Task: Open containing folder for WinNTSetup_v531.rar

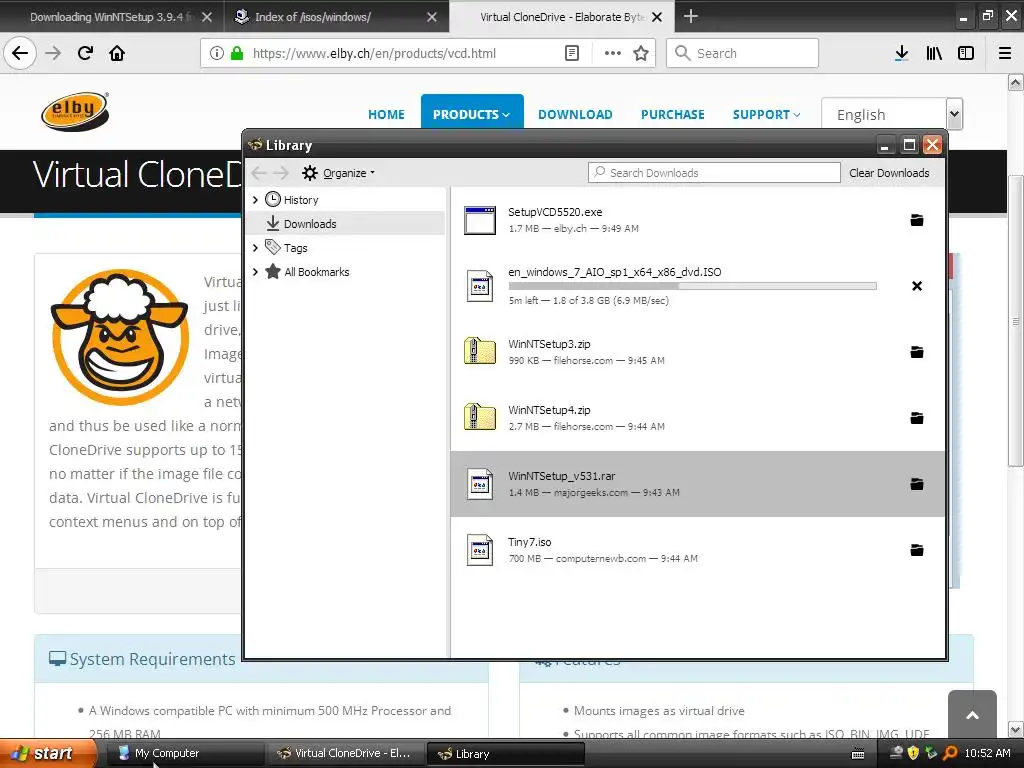Action: click(x=917, y=484)
